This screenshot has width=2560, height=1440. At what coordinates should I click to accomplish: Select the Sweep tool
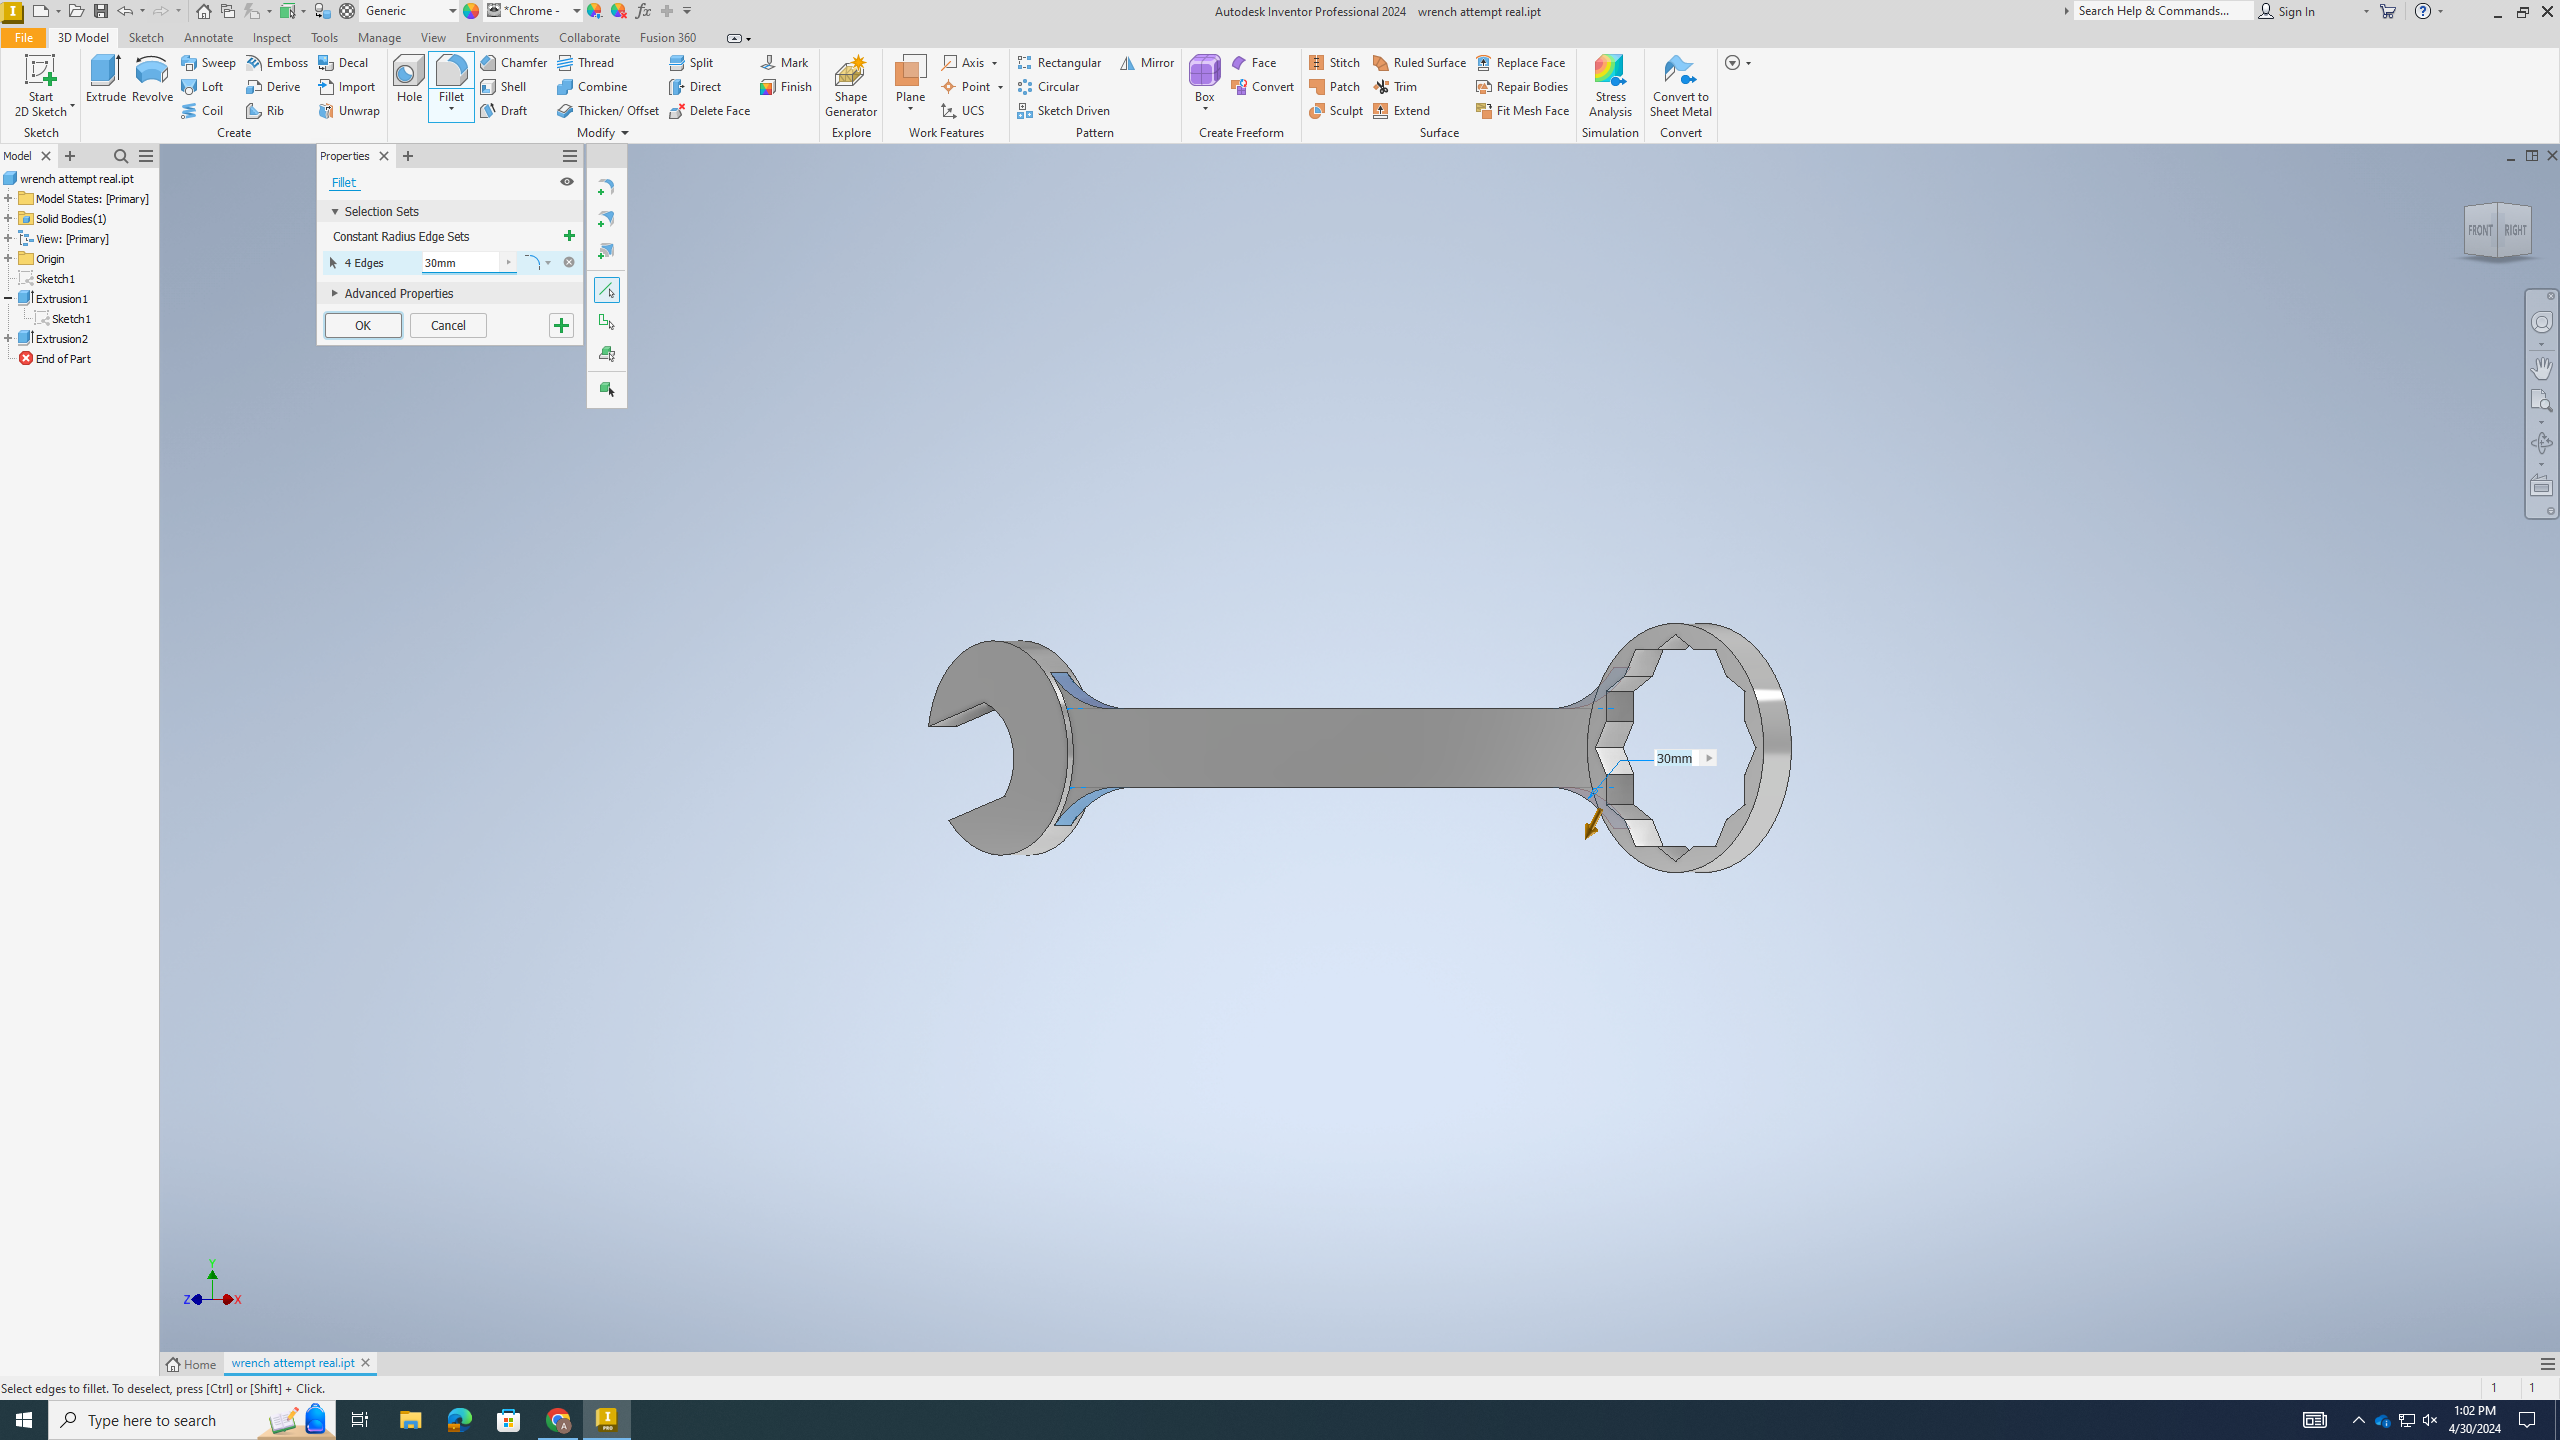click(208, 62)
